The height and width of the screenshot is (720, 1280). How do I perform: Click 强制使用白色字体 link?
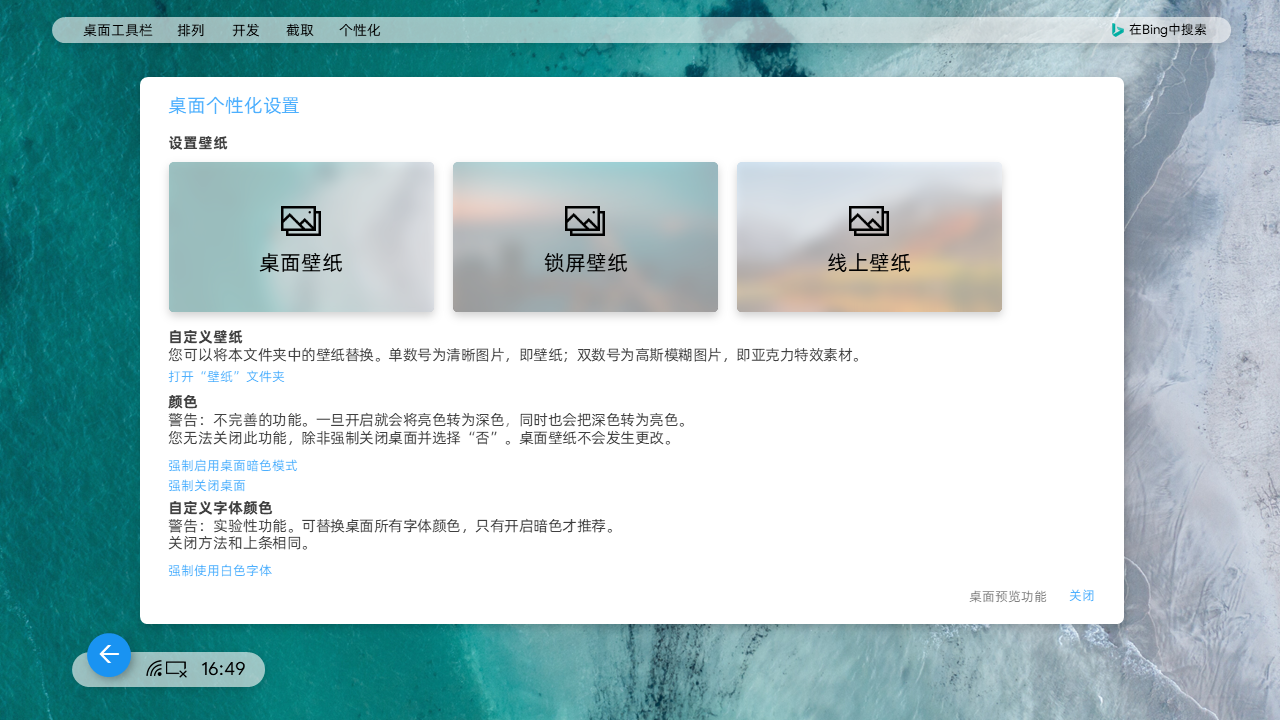pos(220,571)
